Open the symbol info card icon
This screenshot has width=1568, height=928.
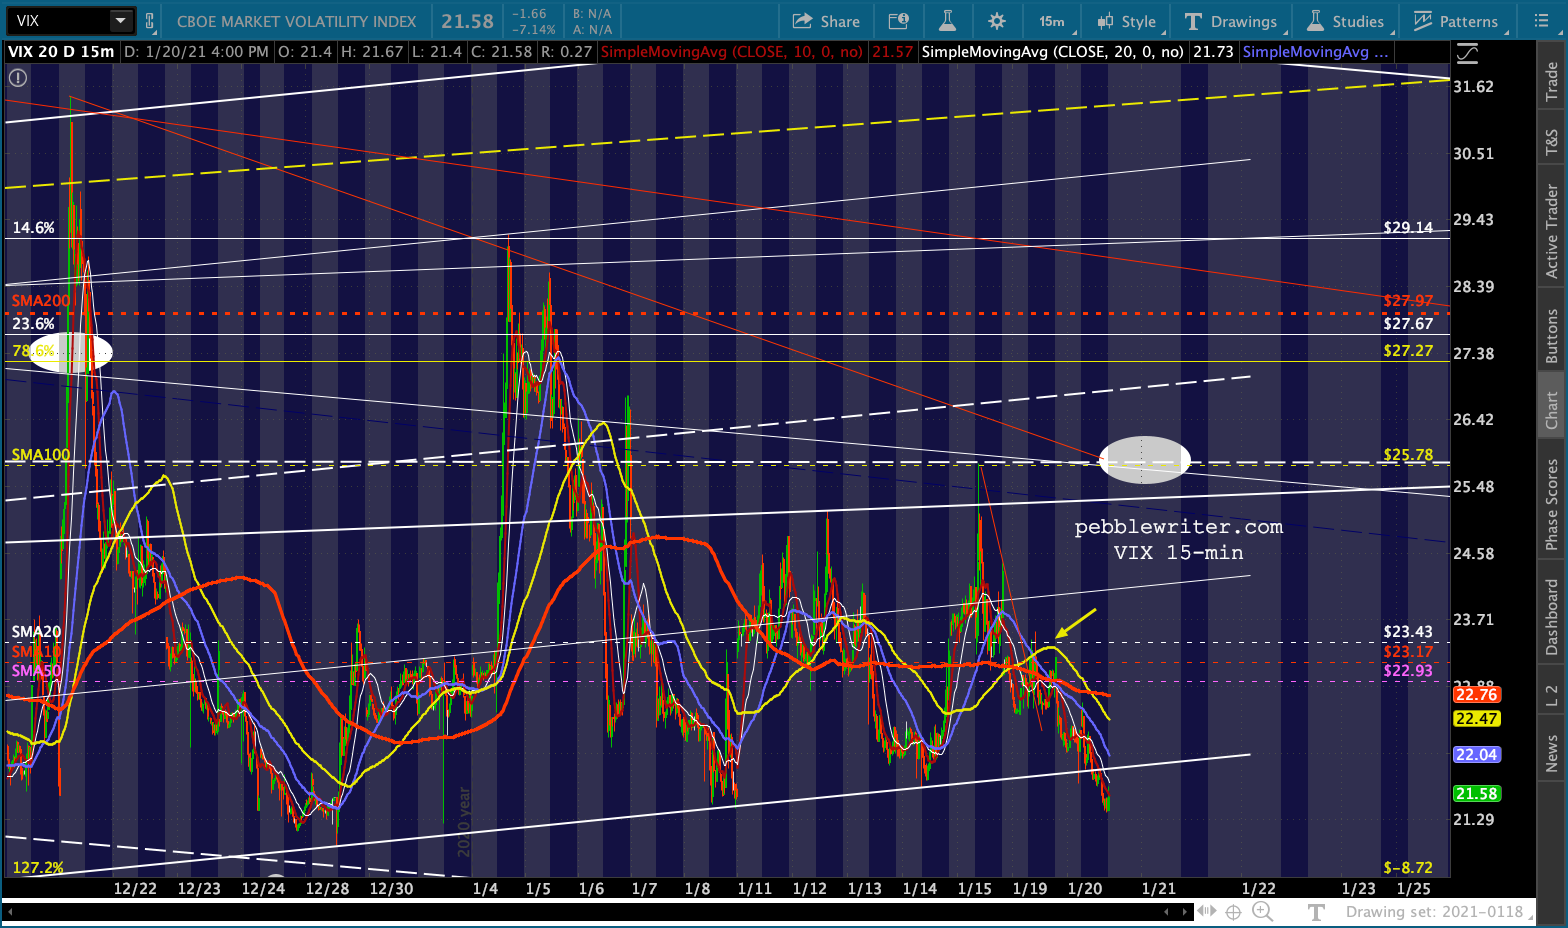pos(898,21)
